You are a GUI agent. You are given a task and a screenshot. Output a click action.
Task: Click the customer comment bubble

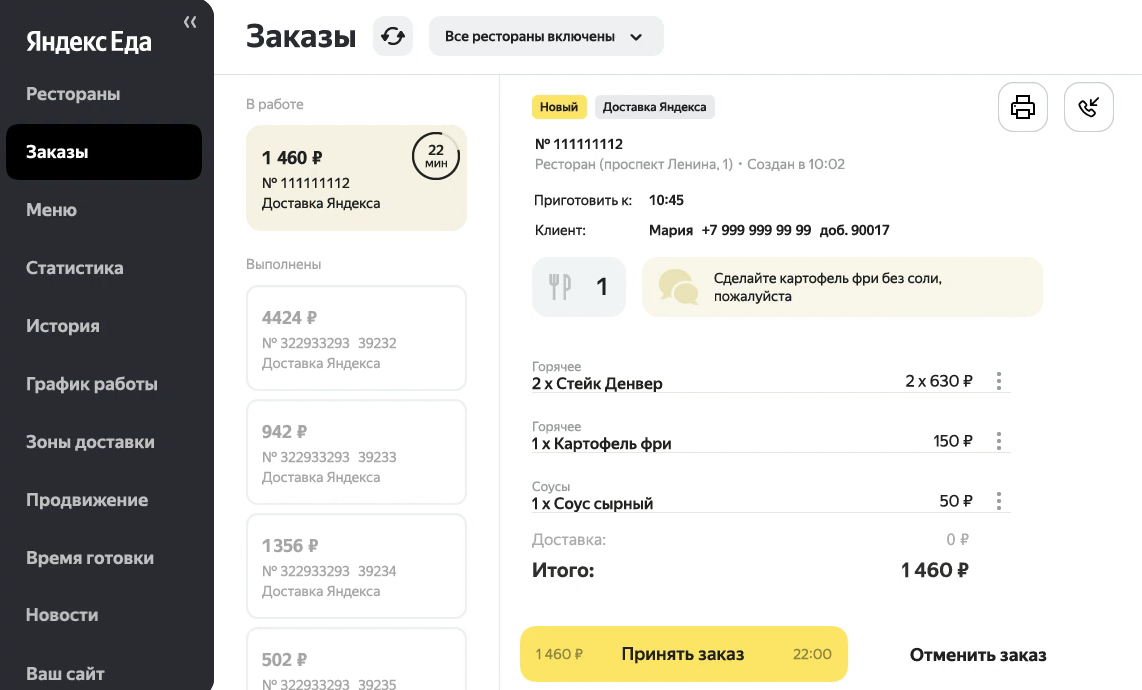pyautogui.click(x=842, y=287)
